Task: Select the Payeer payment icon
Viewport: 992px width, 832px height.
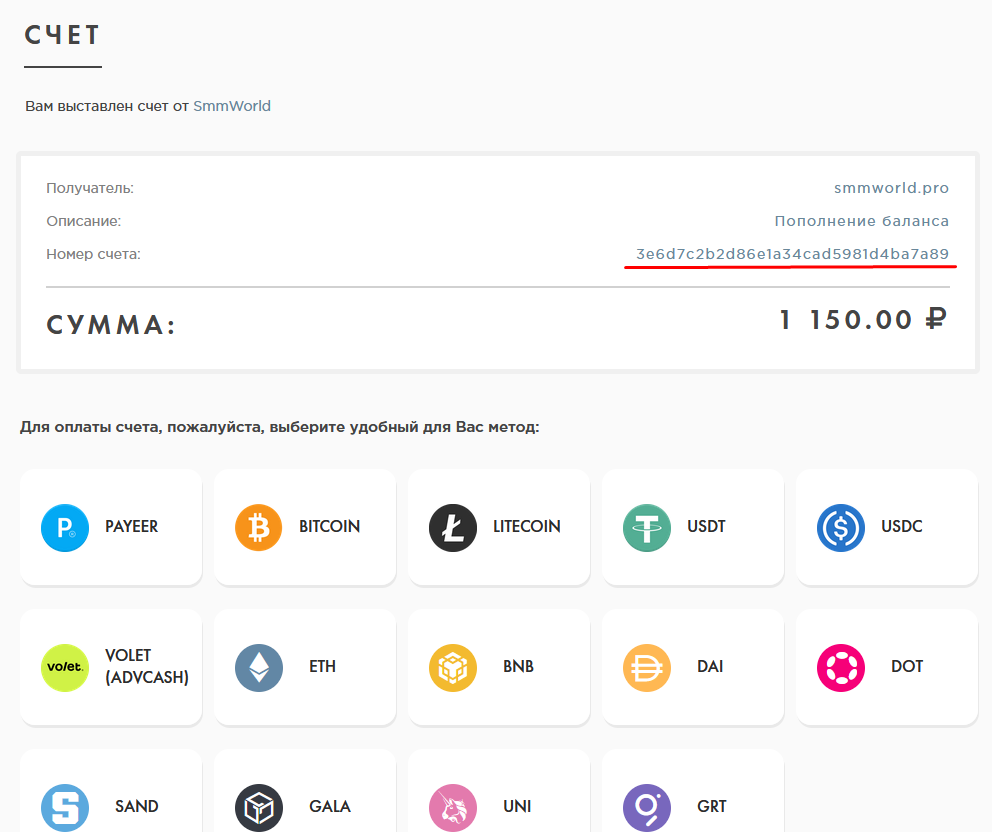Action: 65,527
